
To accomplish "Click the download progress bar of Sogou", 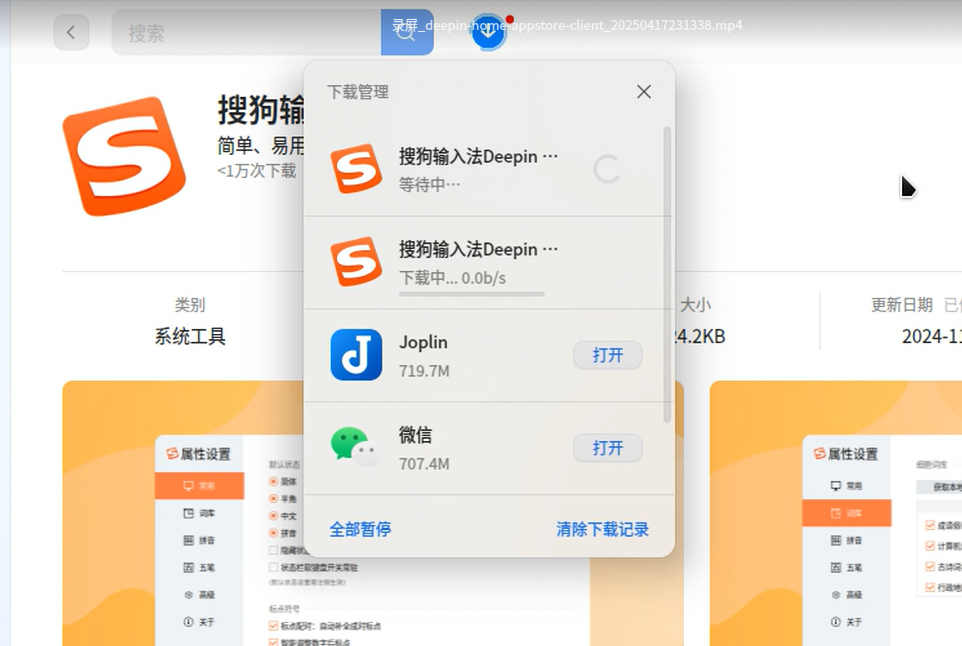I will tap(472, 294).
